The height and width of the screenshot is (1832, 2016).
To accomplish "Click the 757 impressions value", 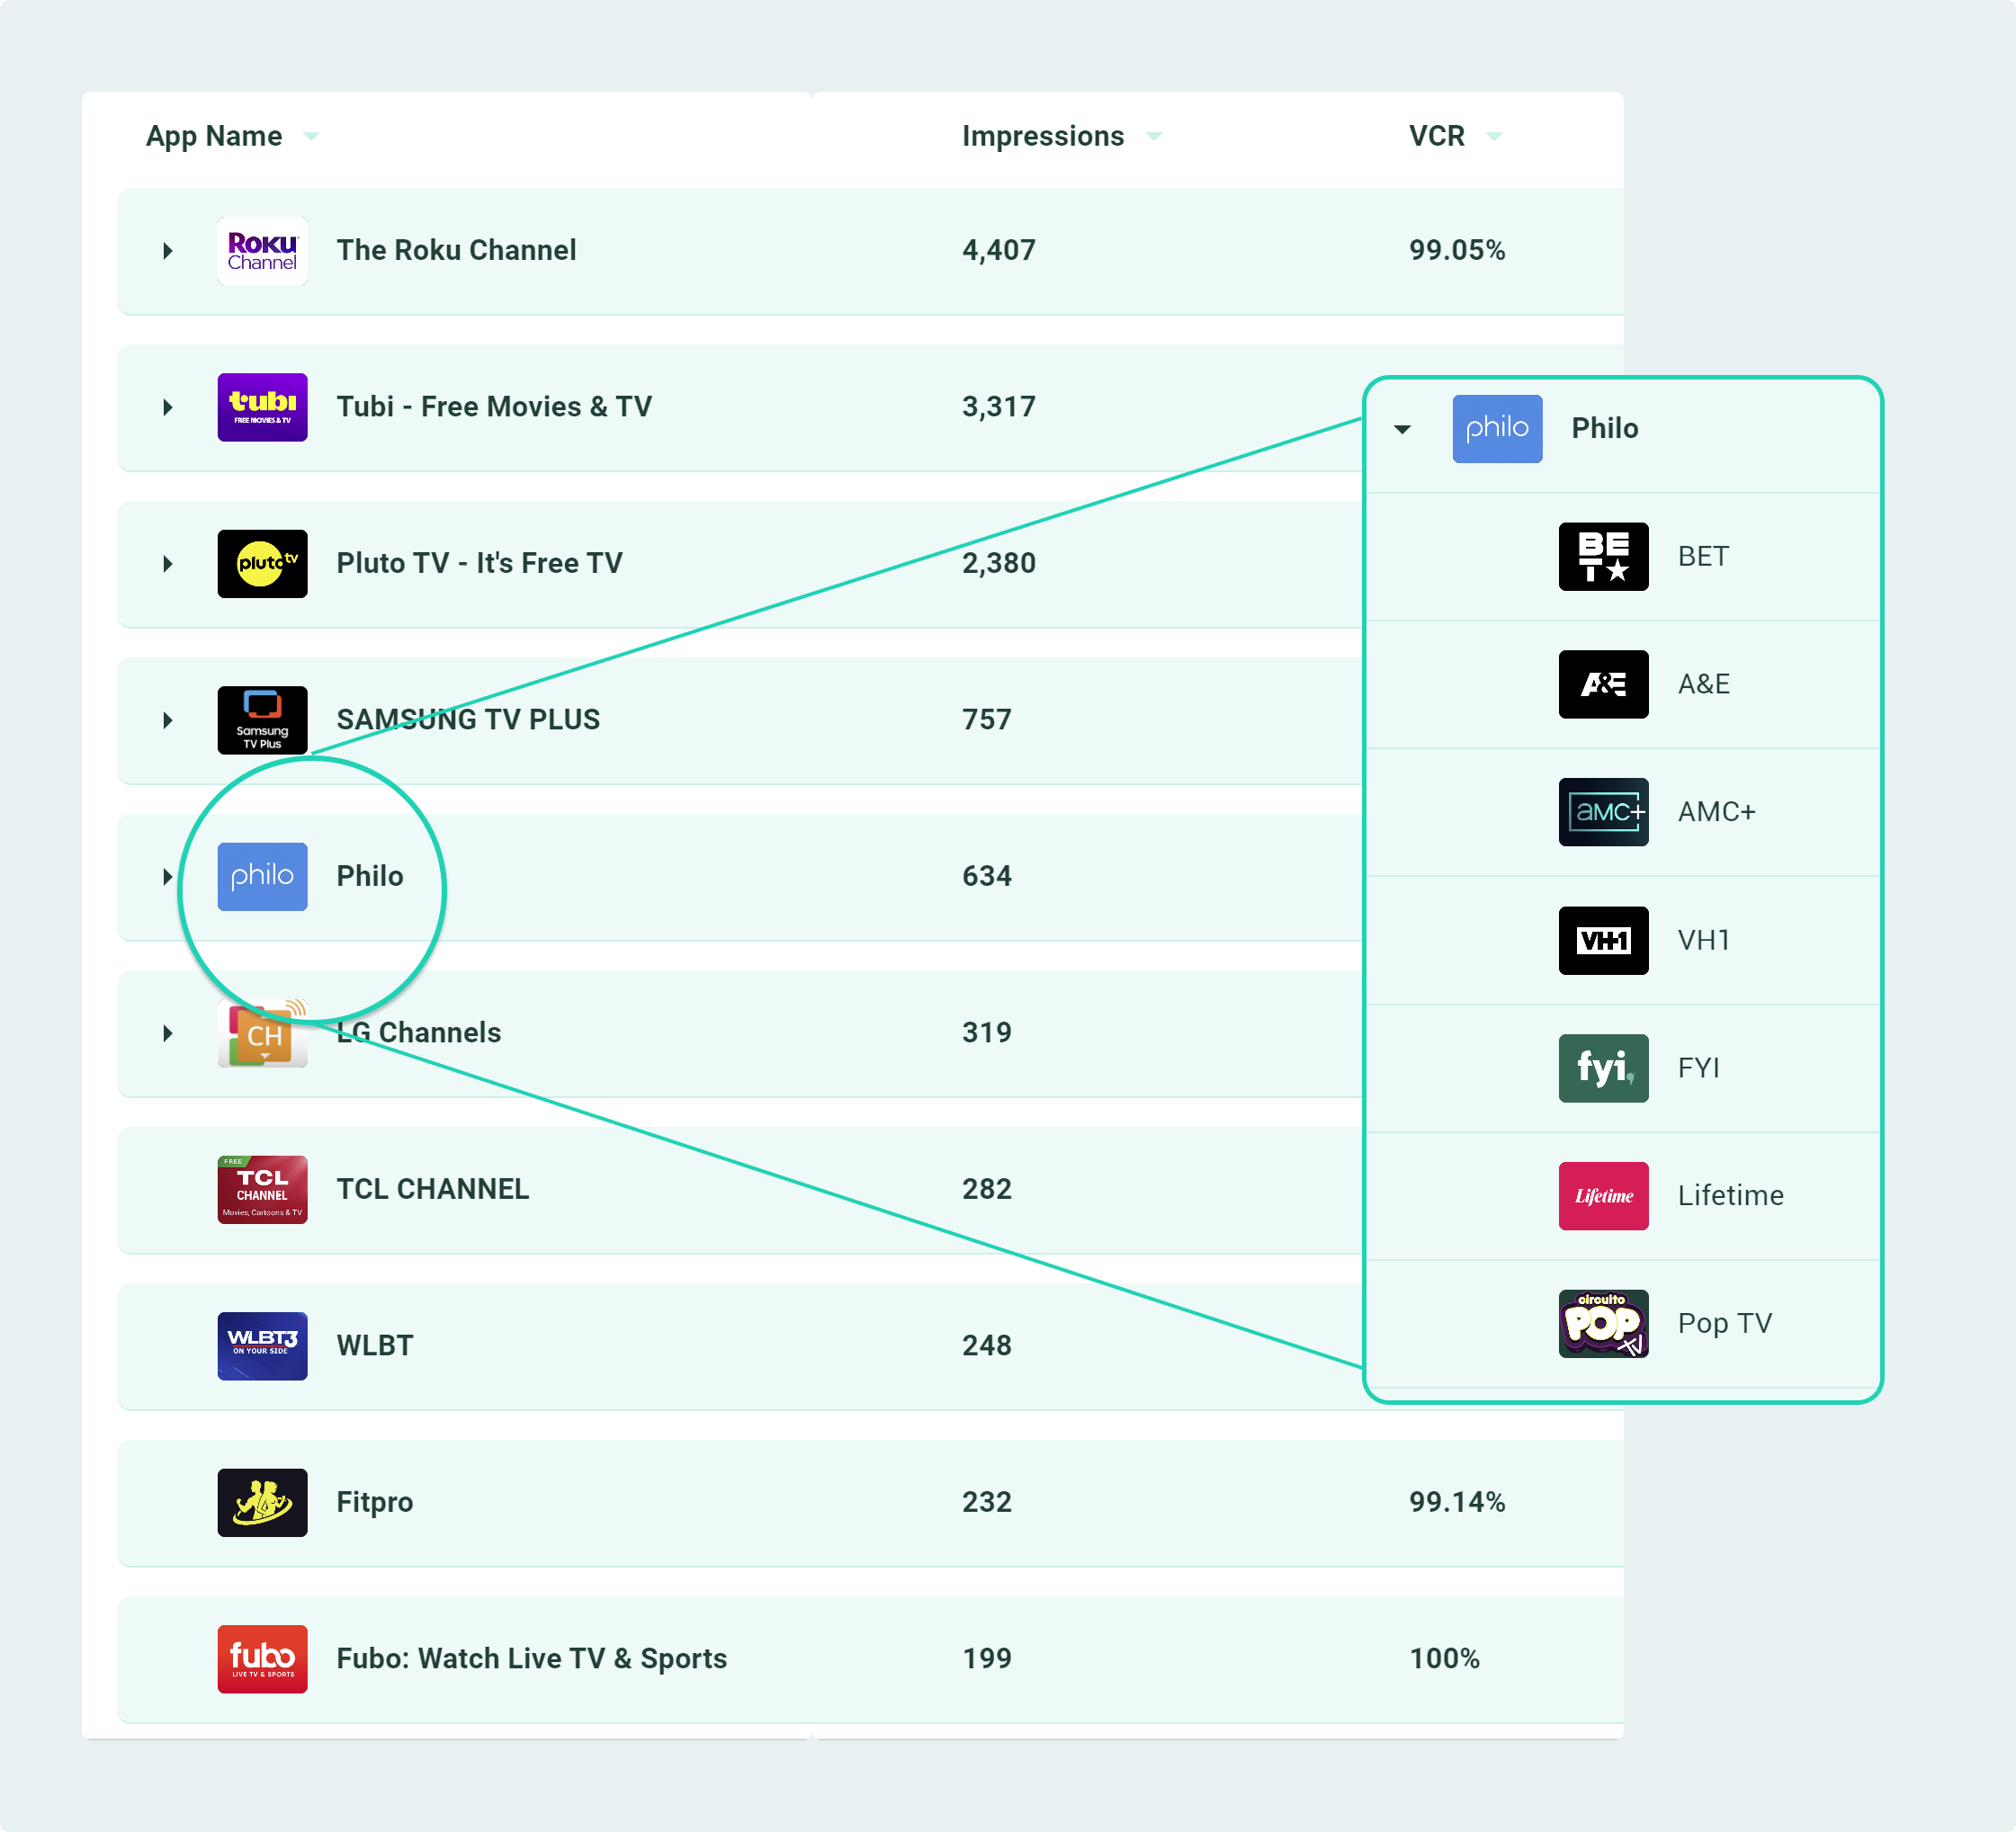I will (x=987, y=720).
